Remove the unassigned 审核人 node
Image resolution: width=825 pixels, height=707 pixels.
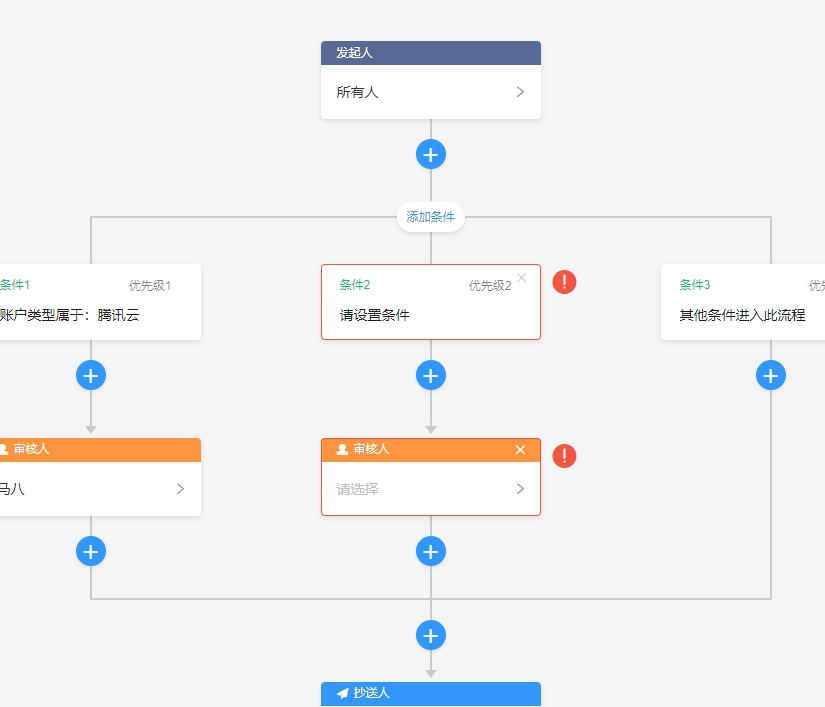pos(520,450)
